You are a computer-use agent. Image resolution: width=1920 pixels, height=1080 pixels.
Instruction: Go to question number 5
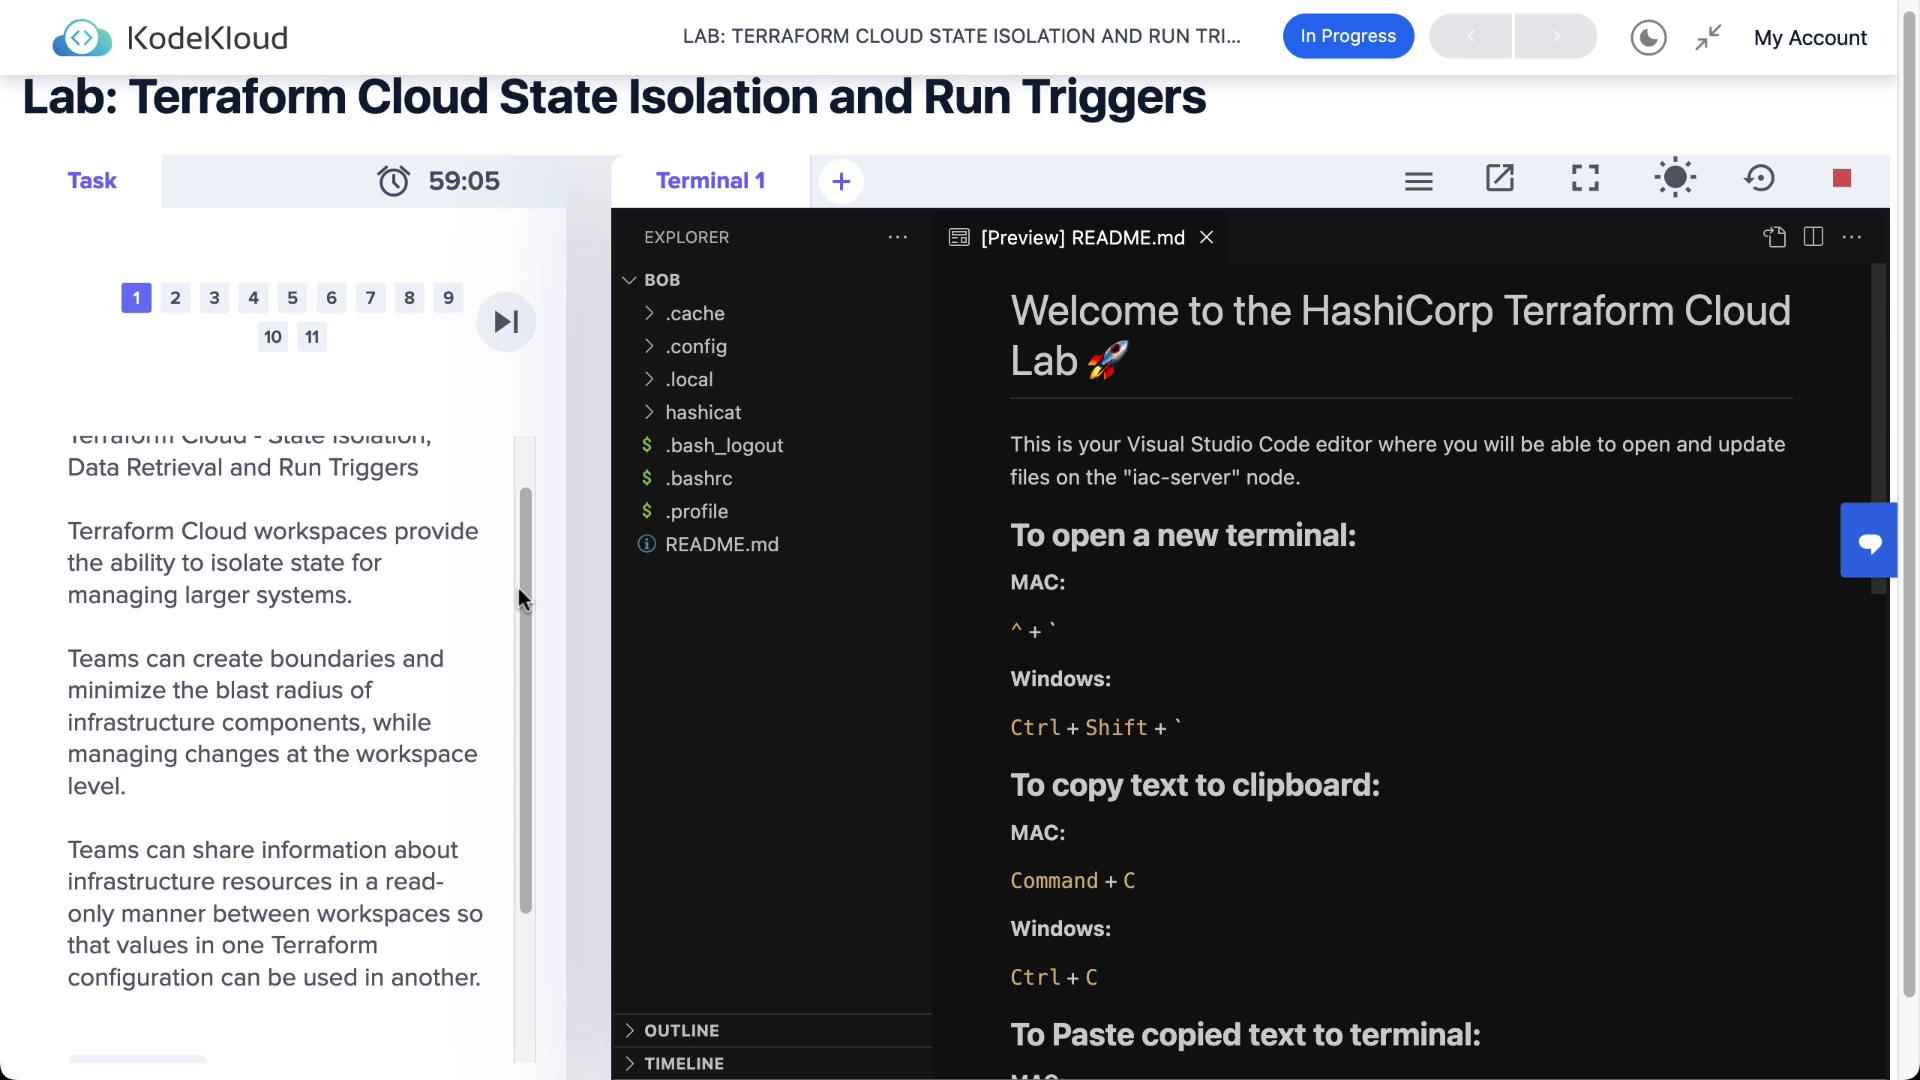point(292,298)
